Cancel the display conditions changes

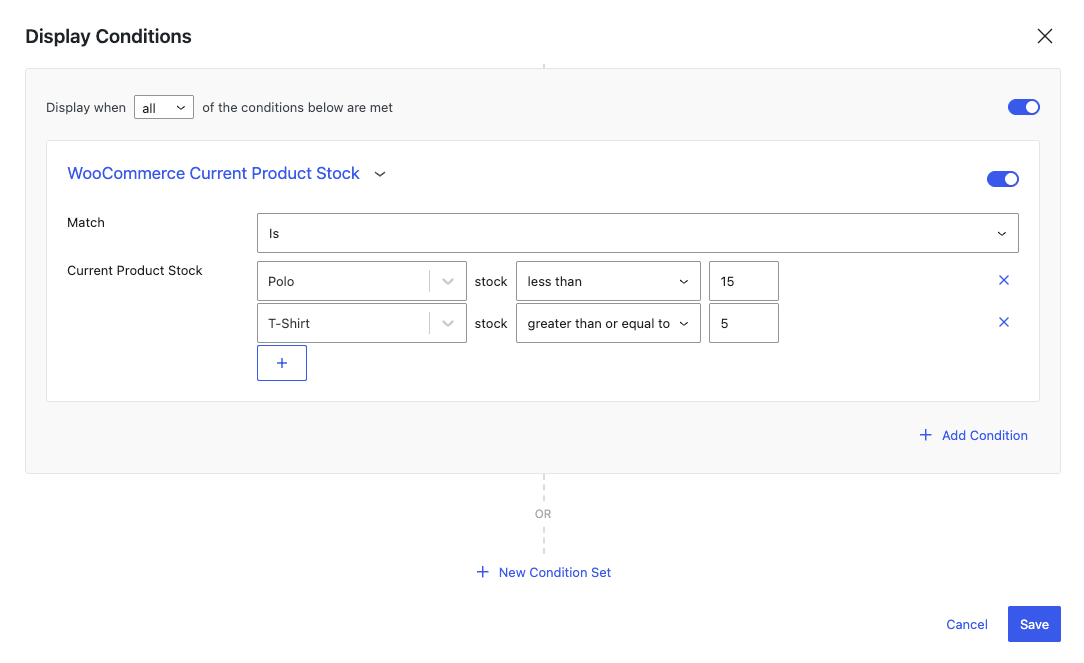coord(966,624)
